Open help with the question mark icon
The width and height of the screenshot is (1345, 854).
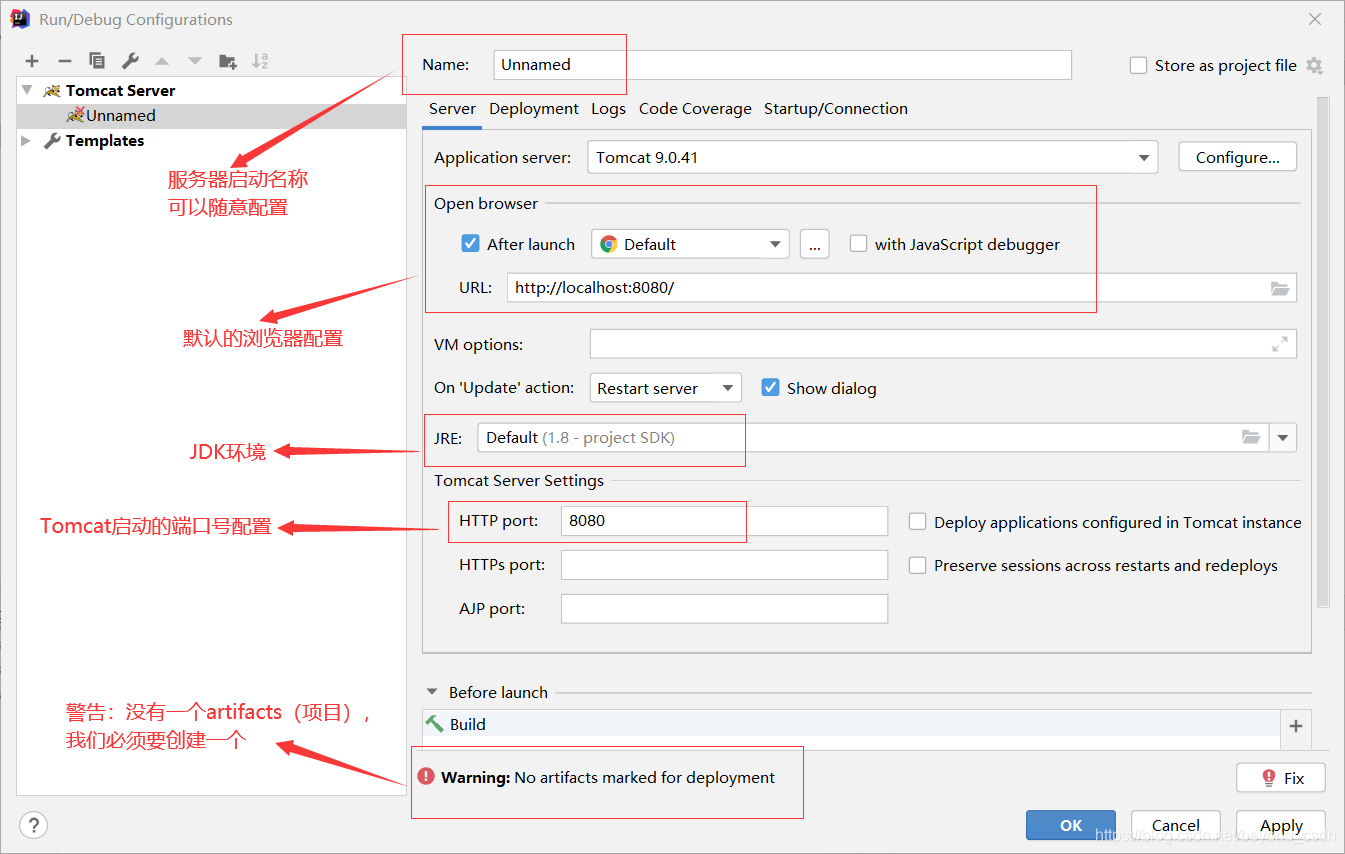[34, 825]
